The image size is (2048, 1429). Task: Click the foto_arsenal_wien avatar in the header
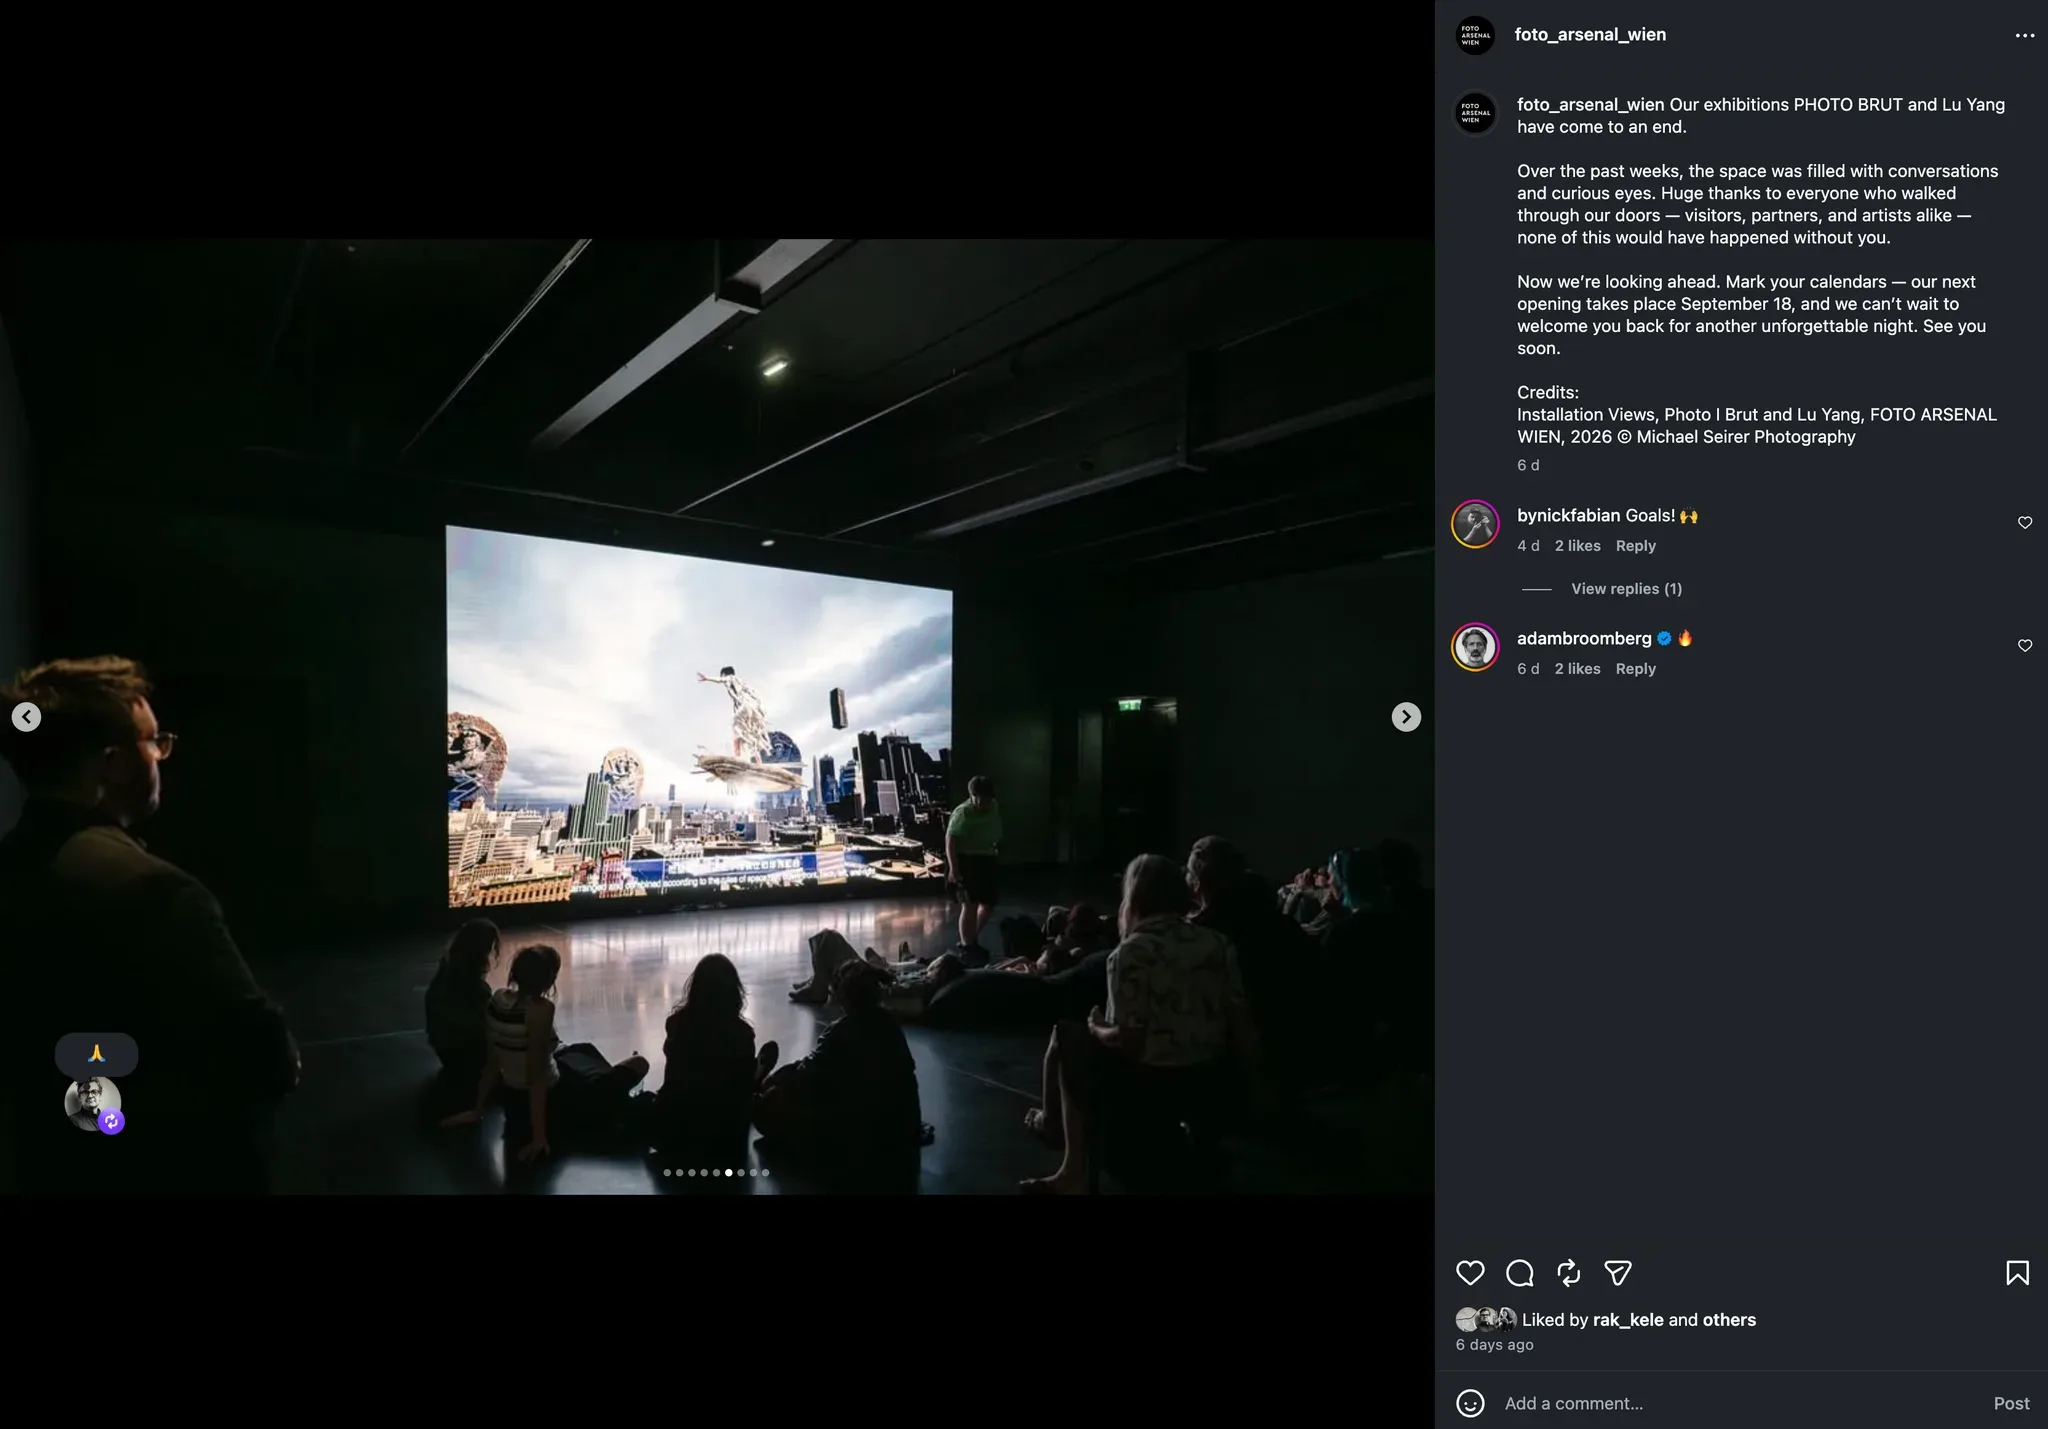click(x=1475, y=35)
